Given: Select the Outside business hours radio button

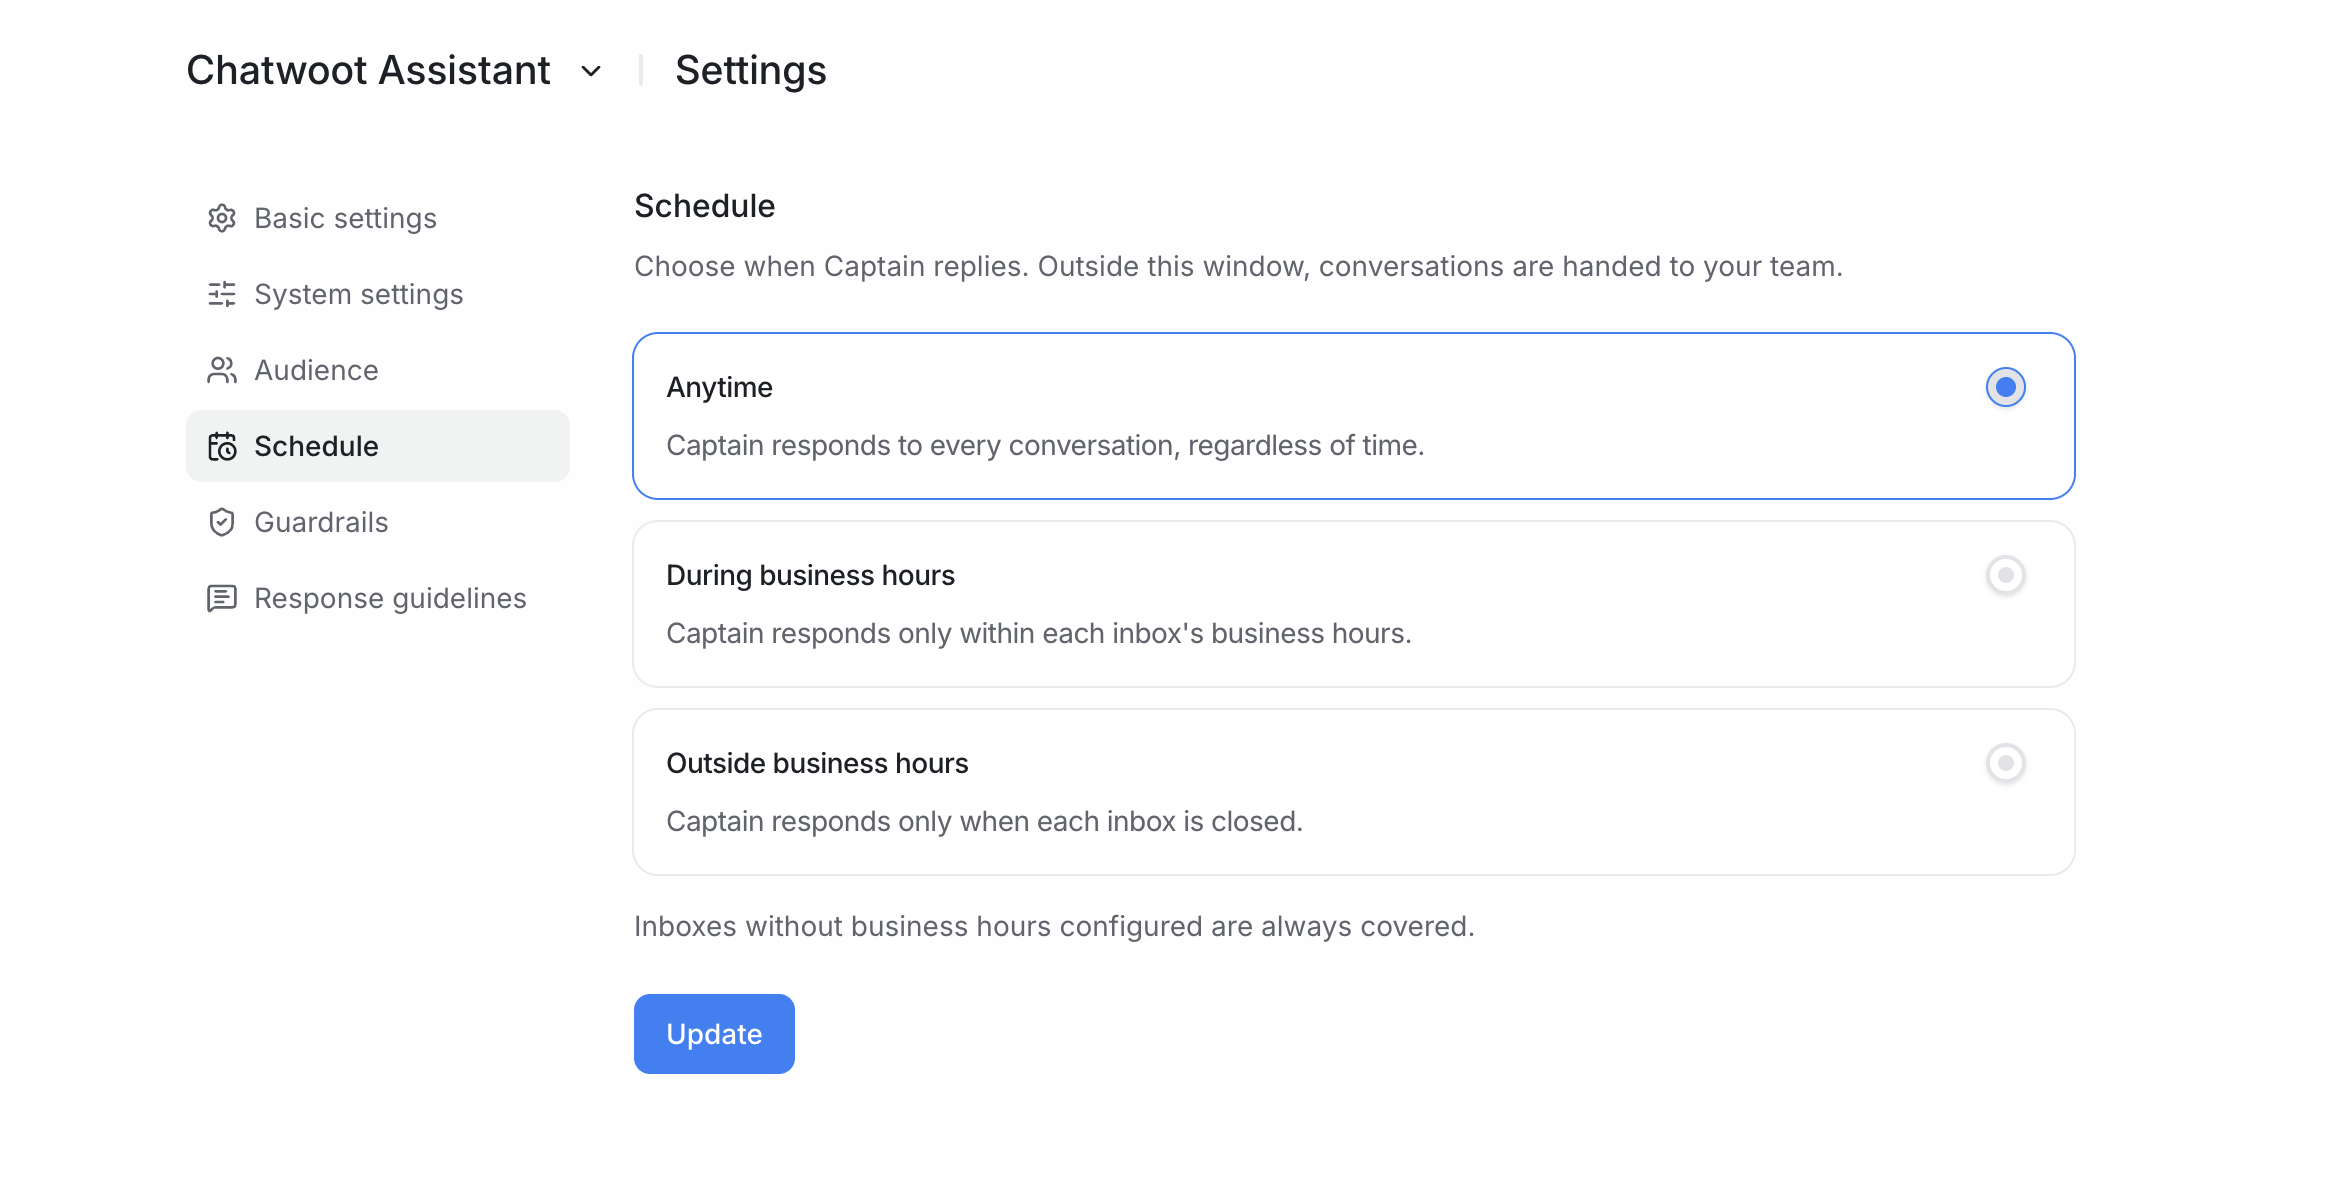Looking at the screenshot, I should 2005,763.
